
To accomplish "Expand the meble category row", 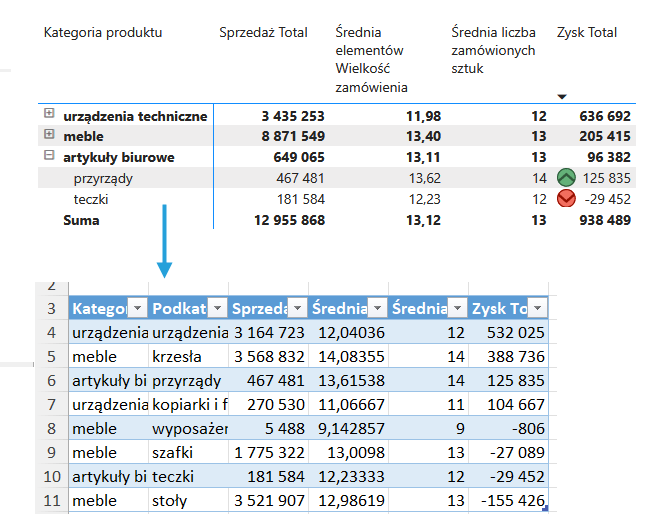I will 49,136.
